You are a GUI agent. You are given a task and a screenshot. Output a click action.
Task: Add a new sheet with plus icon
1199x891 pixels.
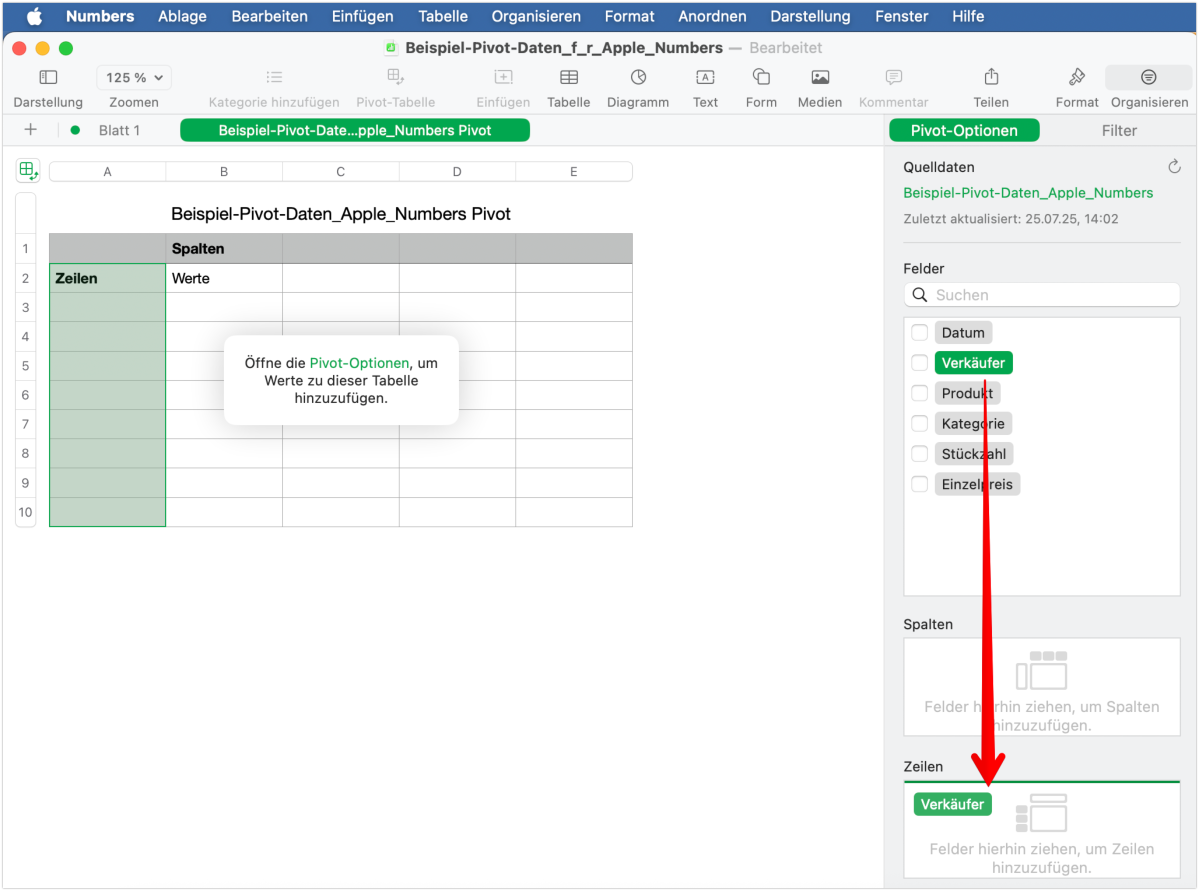[x=31, y=130]
